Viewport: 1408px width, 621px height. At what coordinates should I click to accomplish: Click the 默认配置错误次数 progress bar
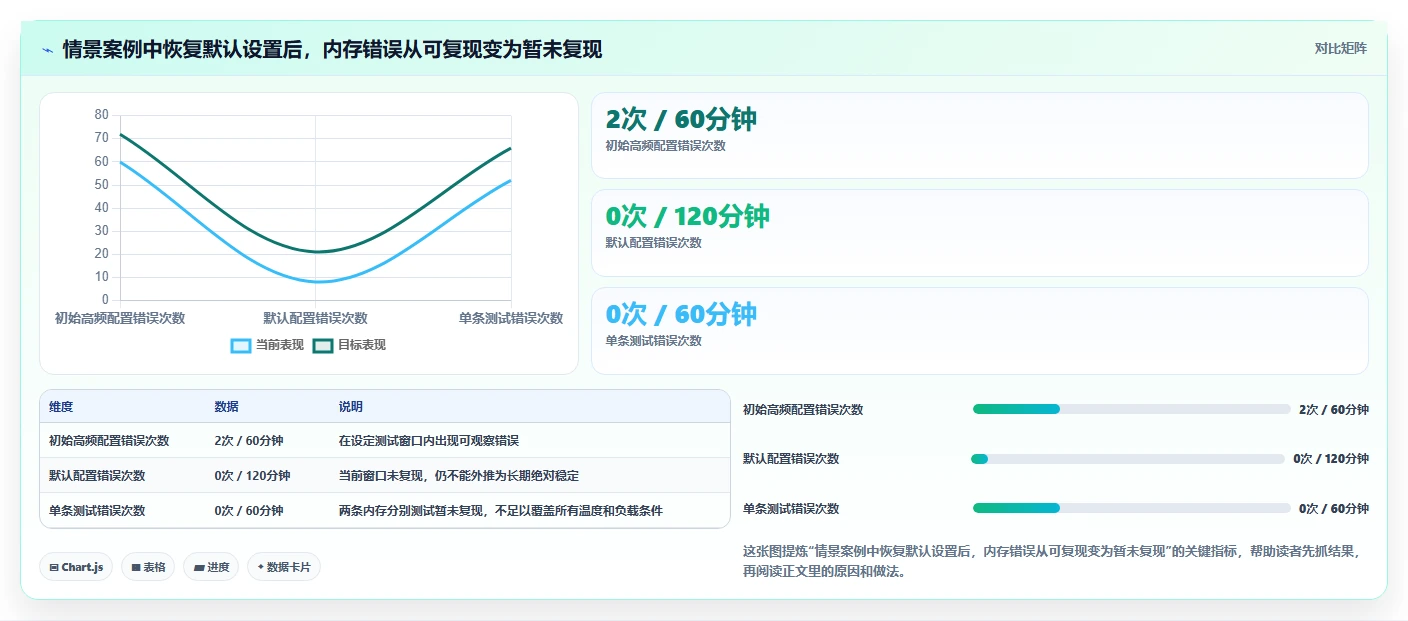tap(1128, 459)
